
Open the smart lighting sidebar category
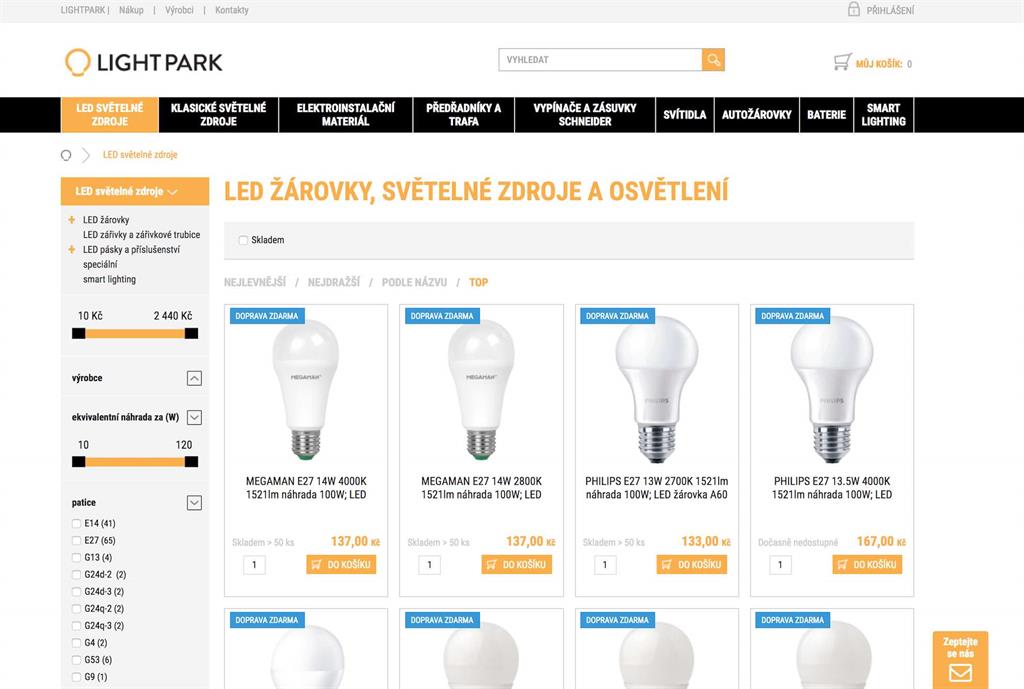tap(109, 280)
